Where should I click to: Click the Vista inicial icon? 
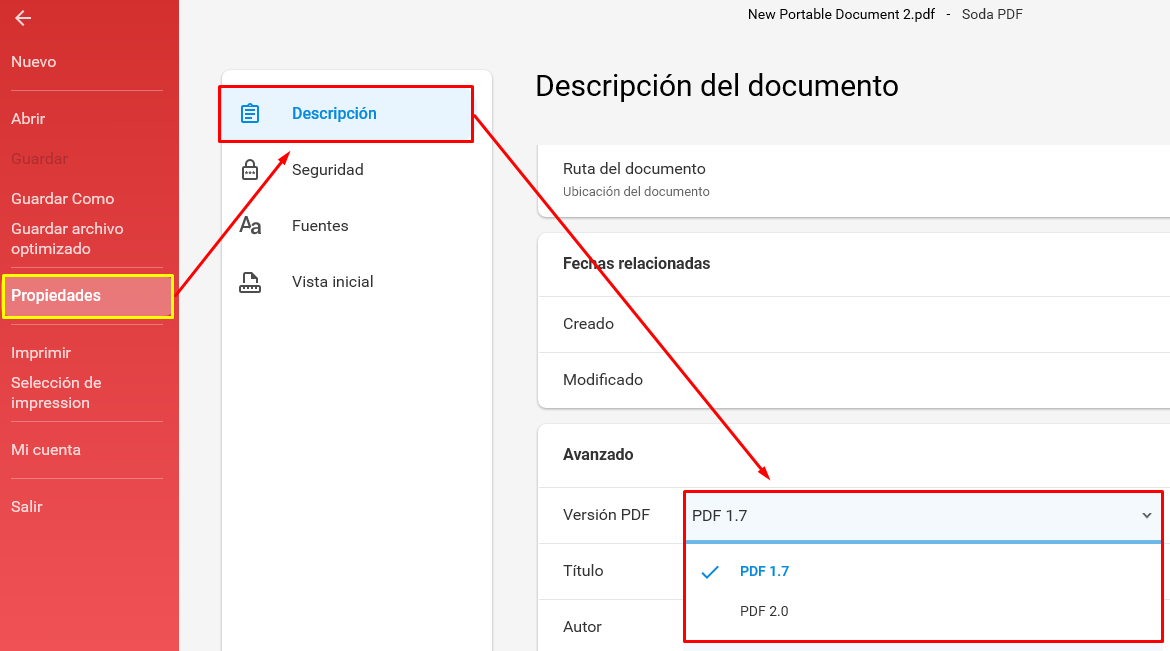click(x=250, y=282)
